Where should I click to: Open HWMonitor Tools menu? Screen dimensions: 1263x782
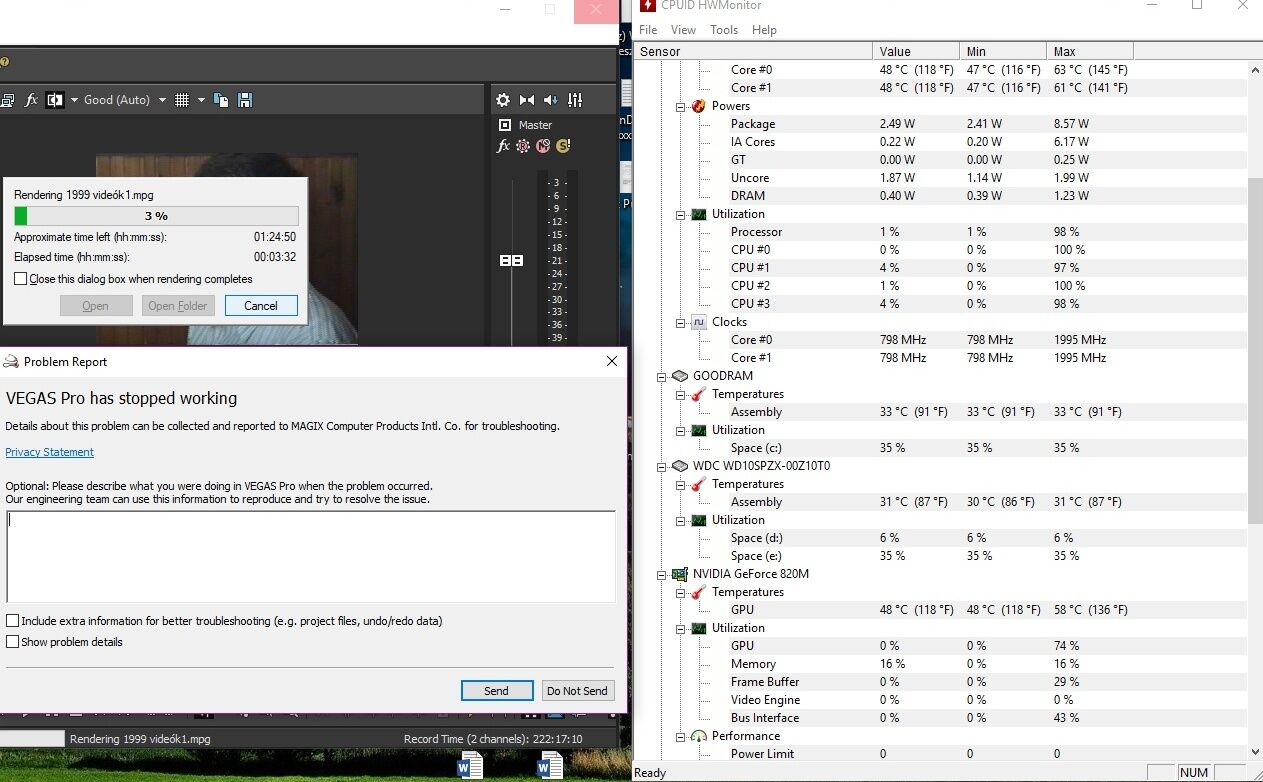pos(724,30)
